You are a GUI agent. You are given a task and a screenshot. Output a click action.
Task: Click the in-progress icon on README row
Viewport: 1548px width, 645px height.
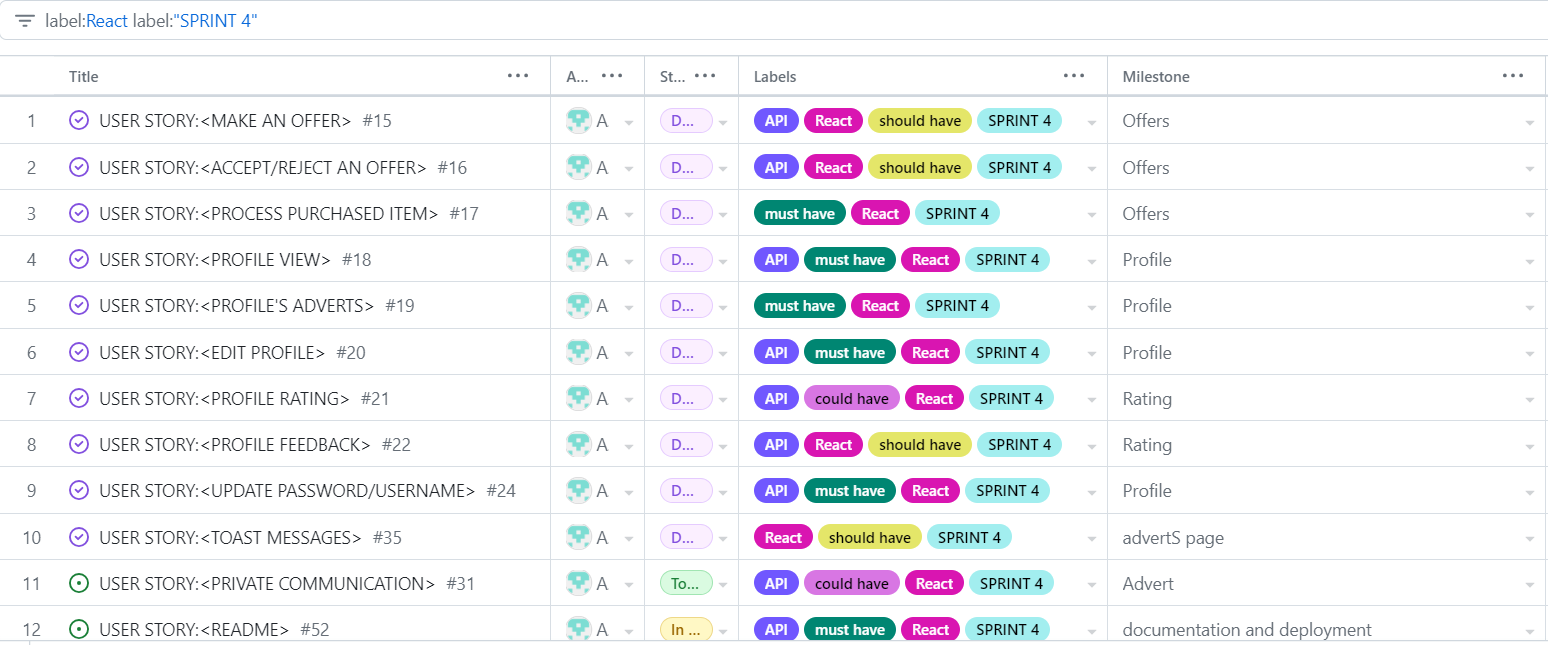tap(79, 629)
